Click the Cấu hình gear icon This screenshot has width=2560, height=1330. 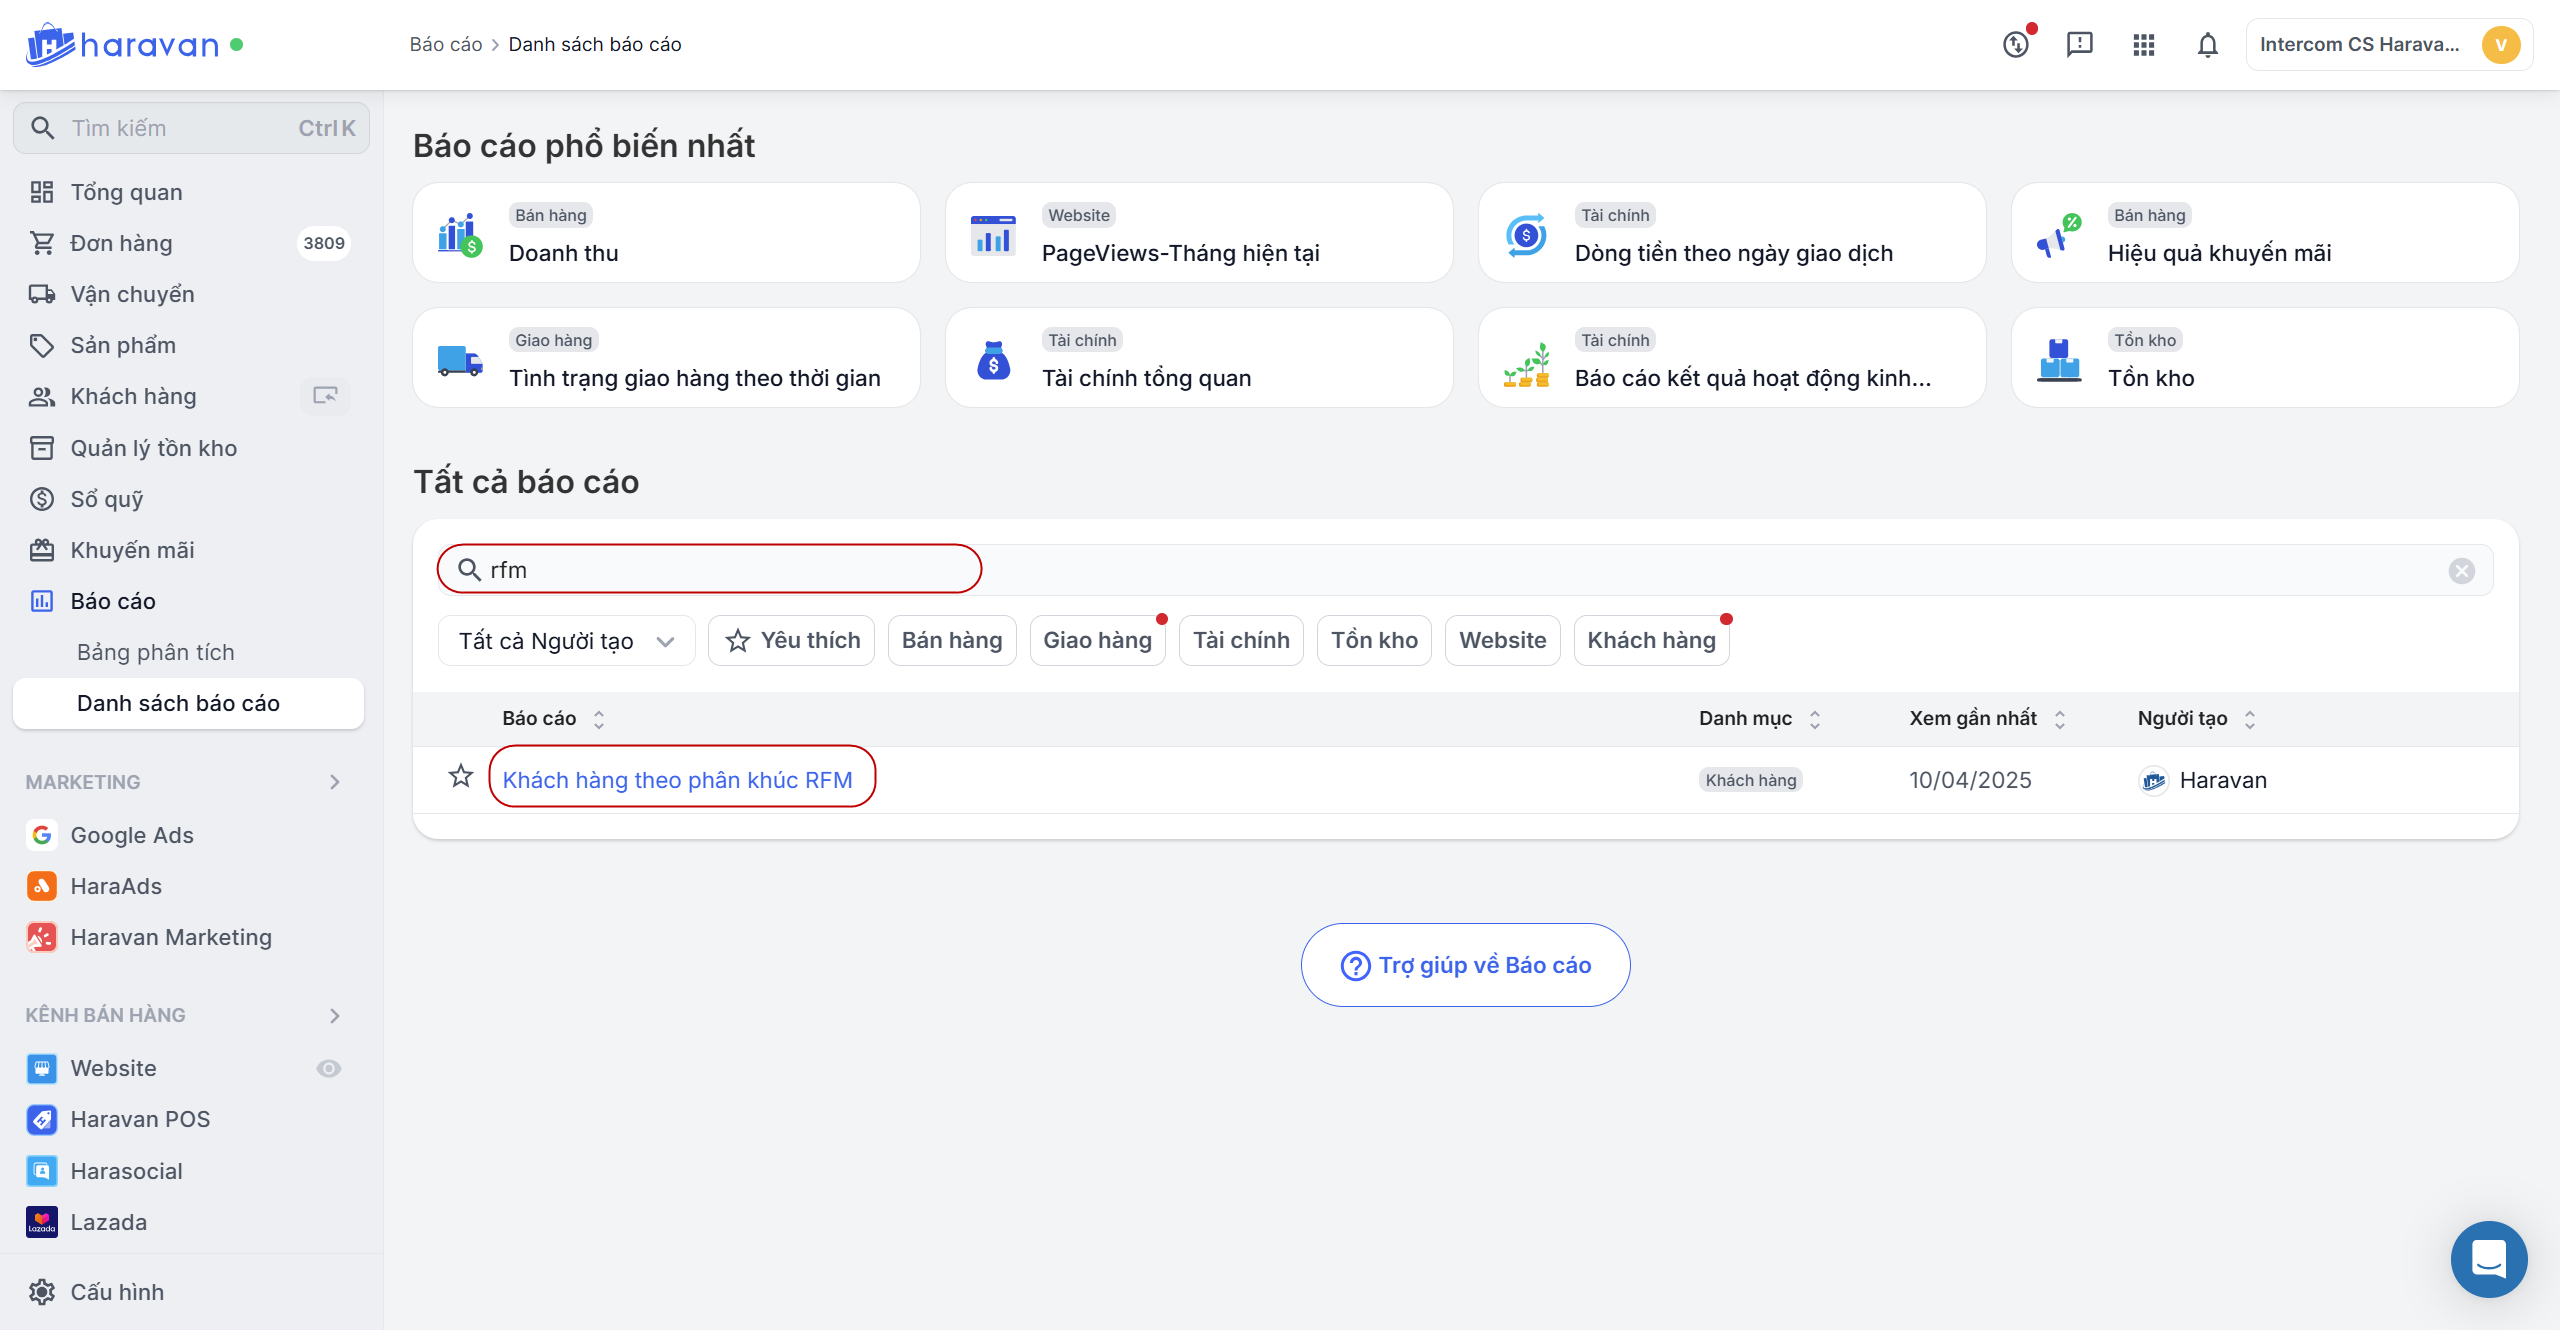42,1292
